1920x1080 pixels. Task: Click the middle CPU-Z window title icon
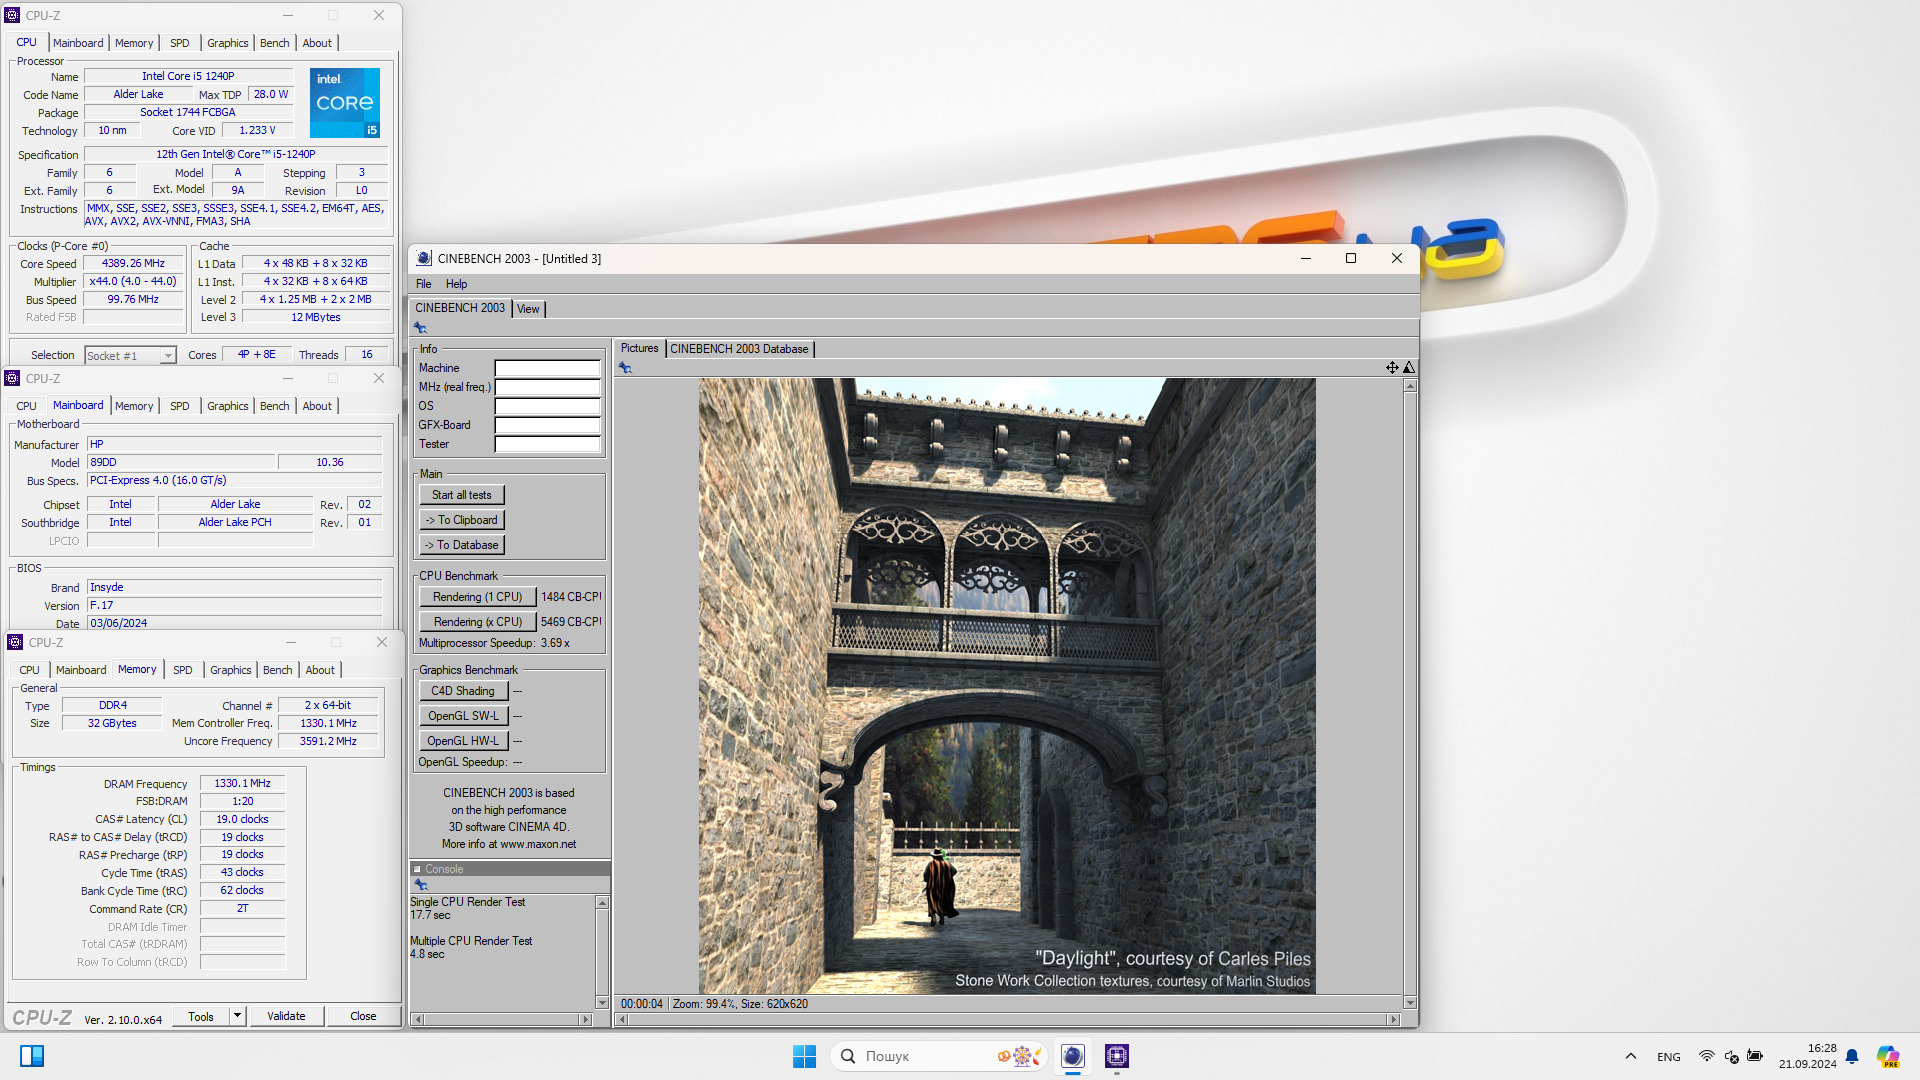12,378
